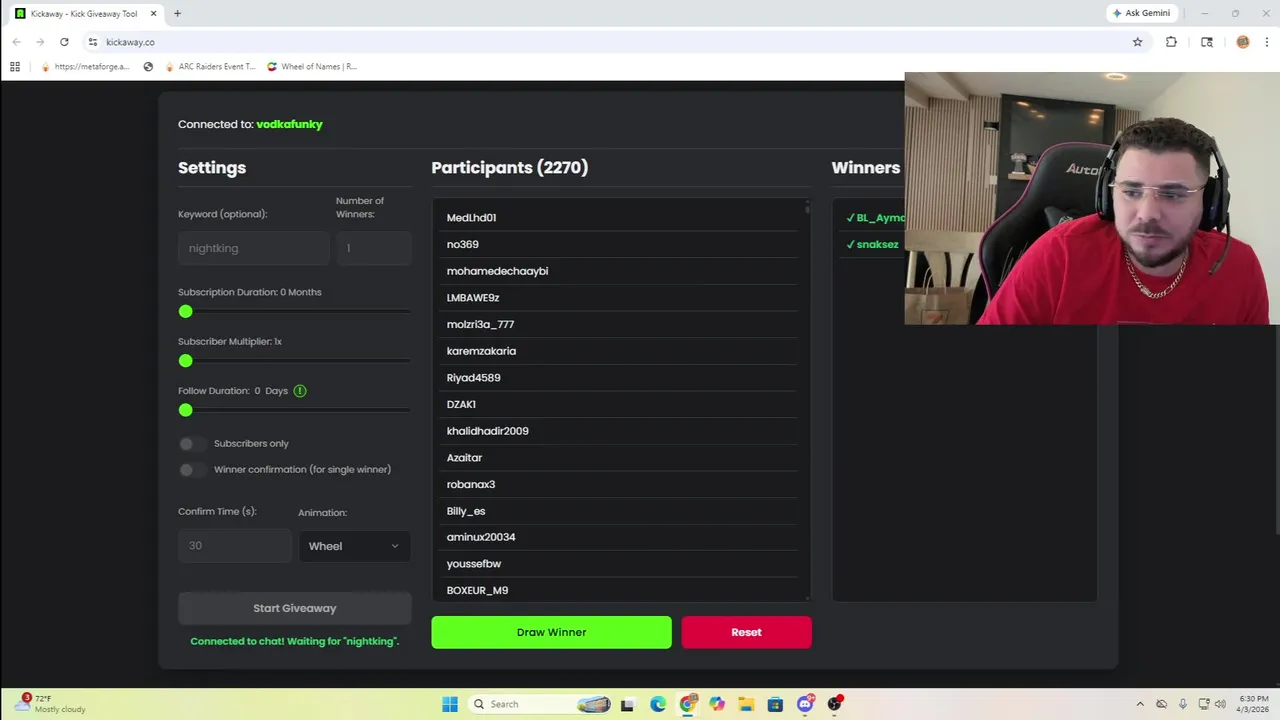This screenshot has height=720, width=1280.
Task: Open metaforge bookmark
Action: pos(86,67)
